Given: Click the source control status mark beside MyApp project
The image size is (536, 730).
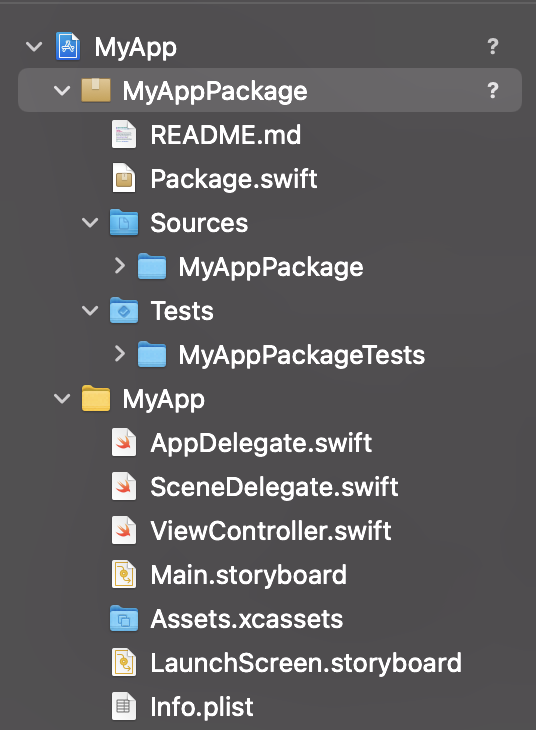Looking at the screenshot, I should coord(493,47).
